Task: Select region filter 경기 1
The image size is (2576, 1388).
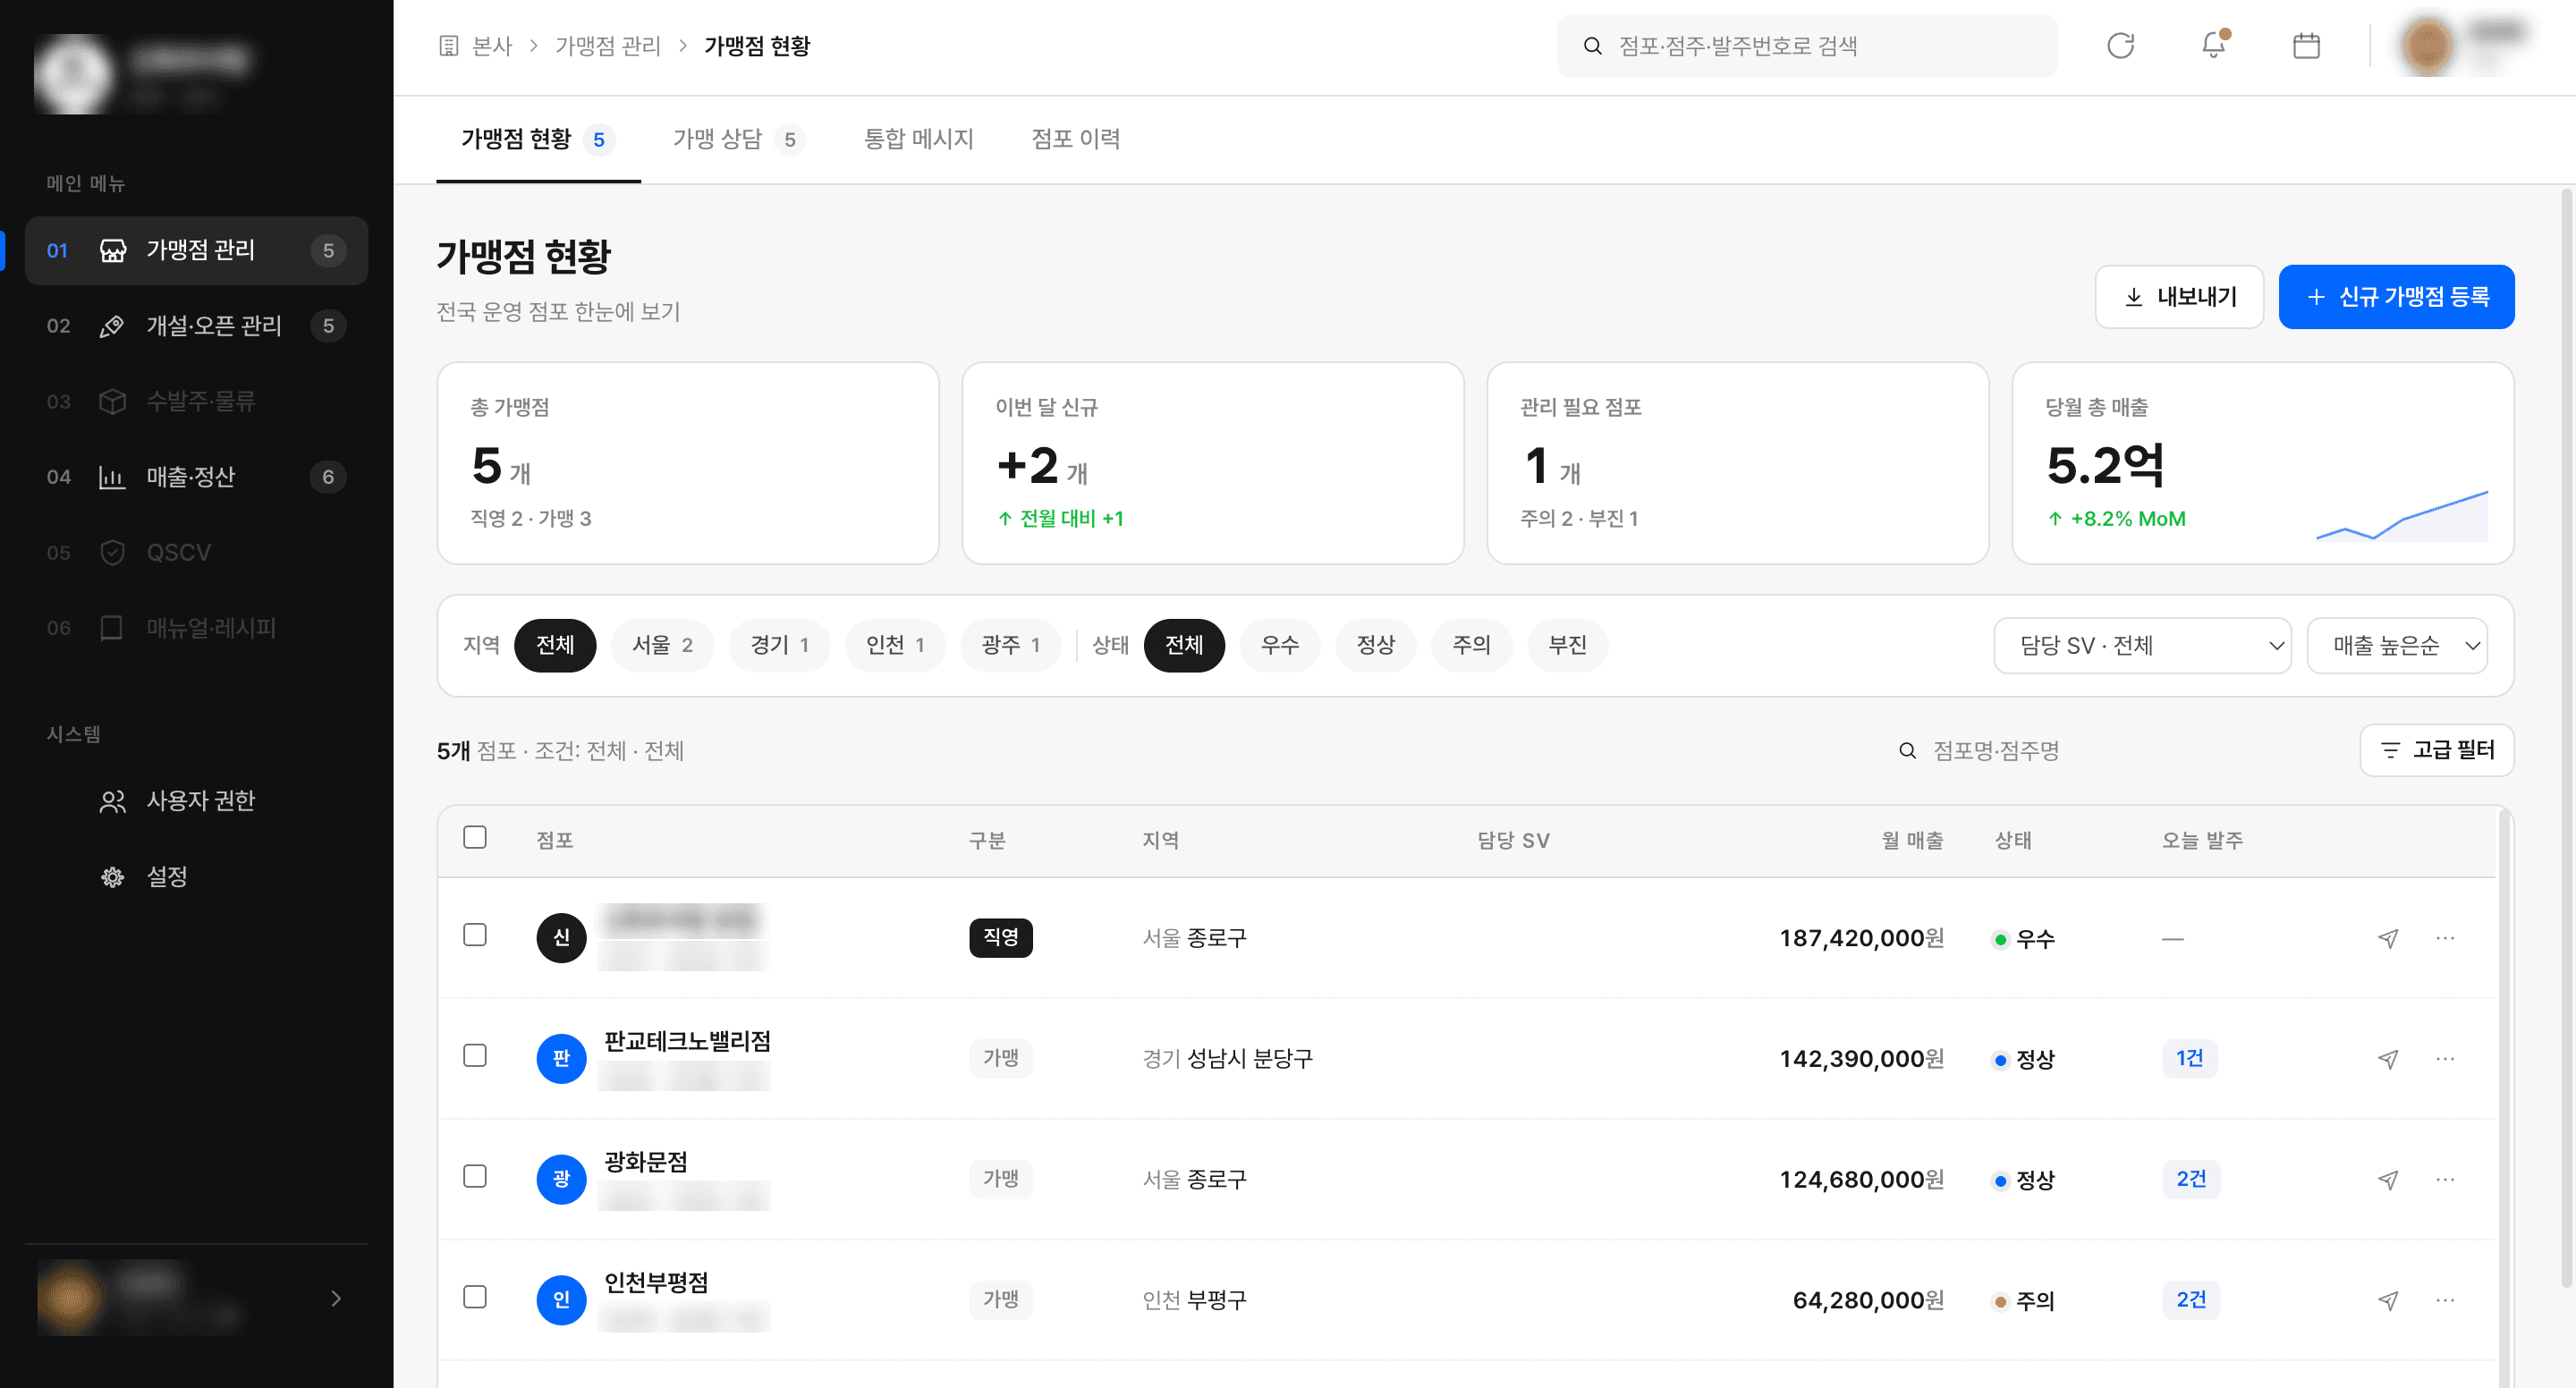Action: pyautogui.click(x=779, y=646)
